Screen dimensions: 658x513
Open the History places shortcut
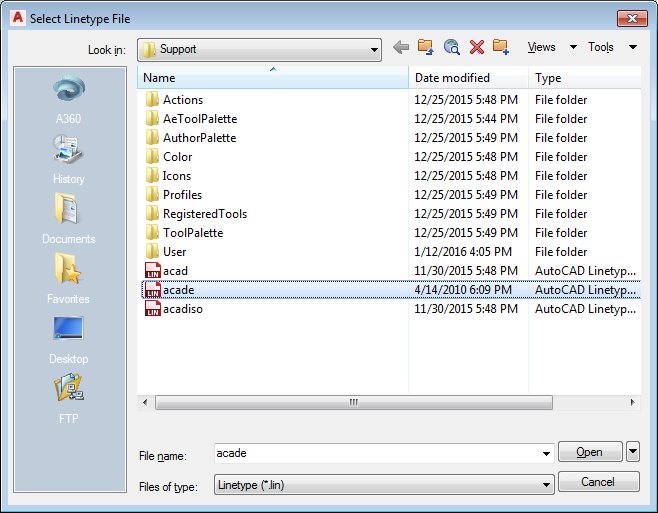click(69, 160)
